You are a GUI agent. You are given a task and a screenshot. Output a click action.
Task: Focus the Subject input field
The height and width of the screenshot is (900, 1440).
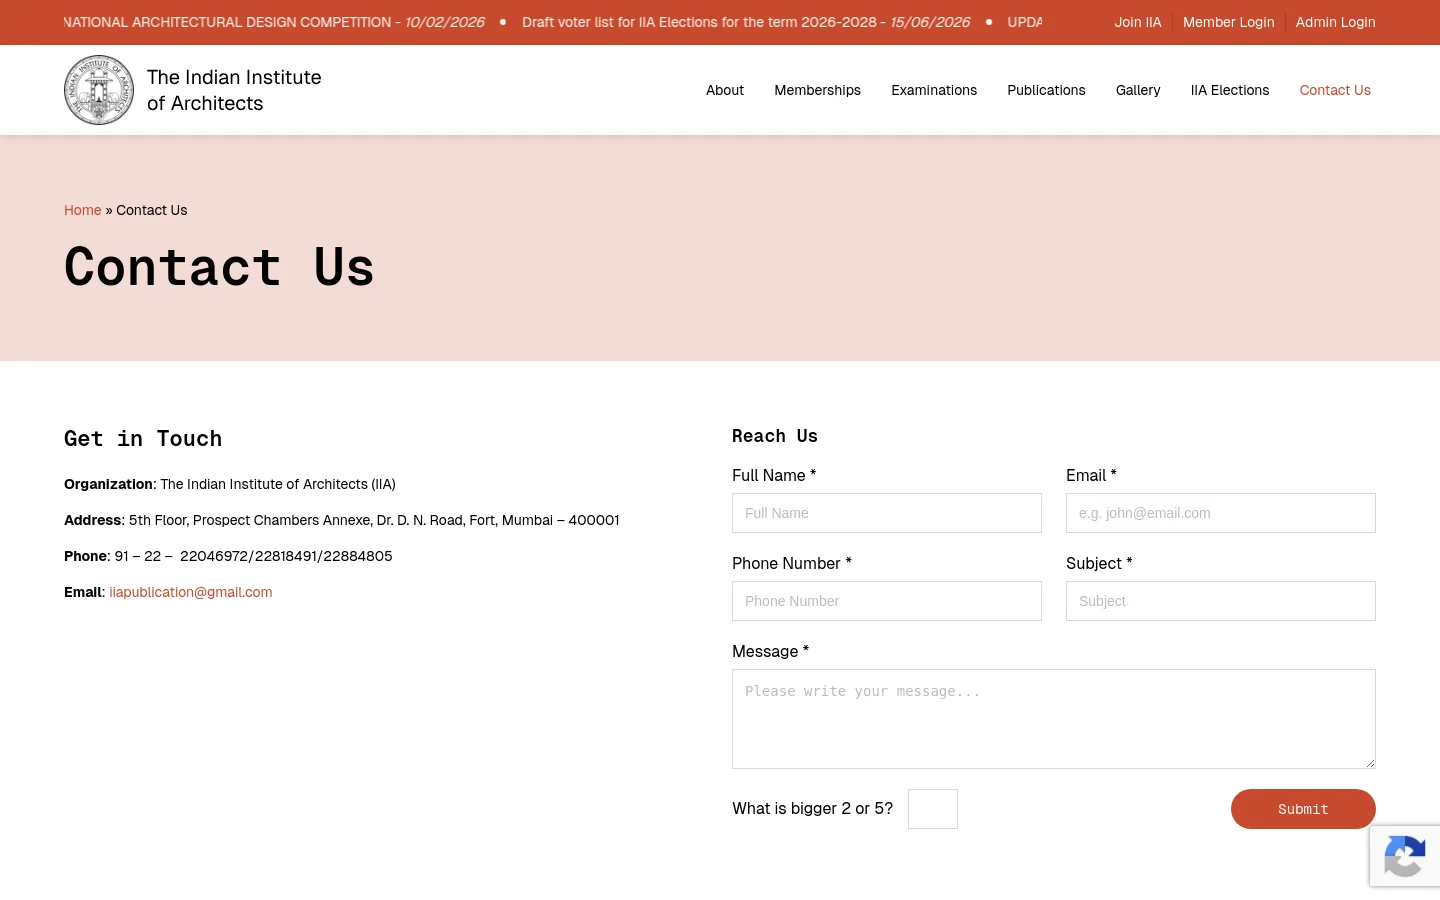(x=1221, y=601)
